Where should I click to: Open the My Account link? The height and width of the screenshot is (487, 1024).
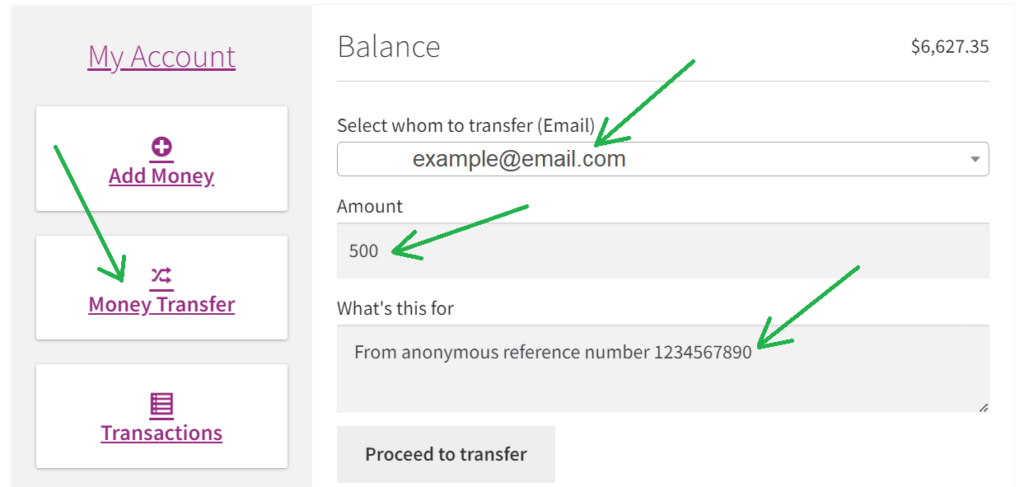161,57
